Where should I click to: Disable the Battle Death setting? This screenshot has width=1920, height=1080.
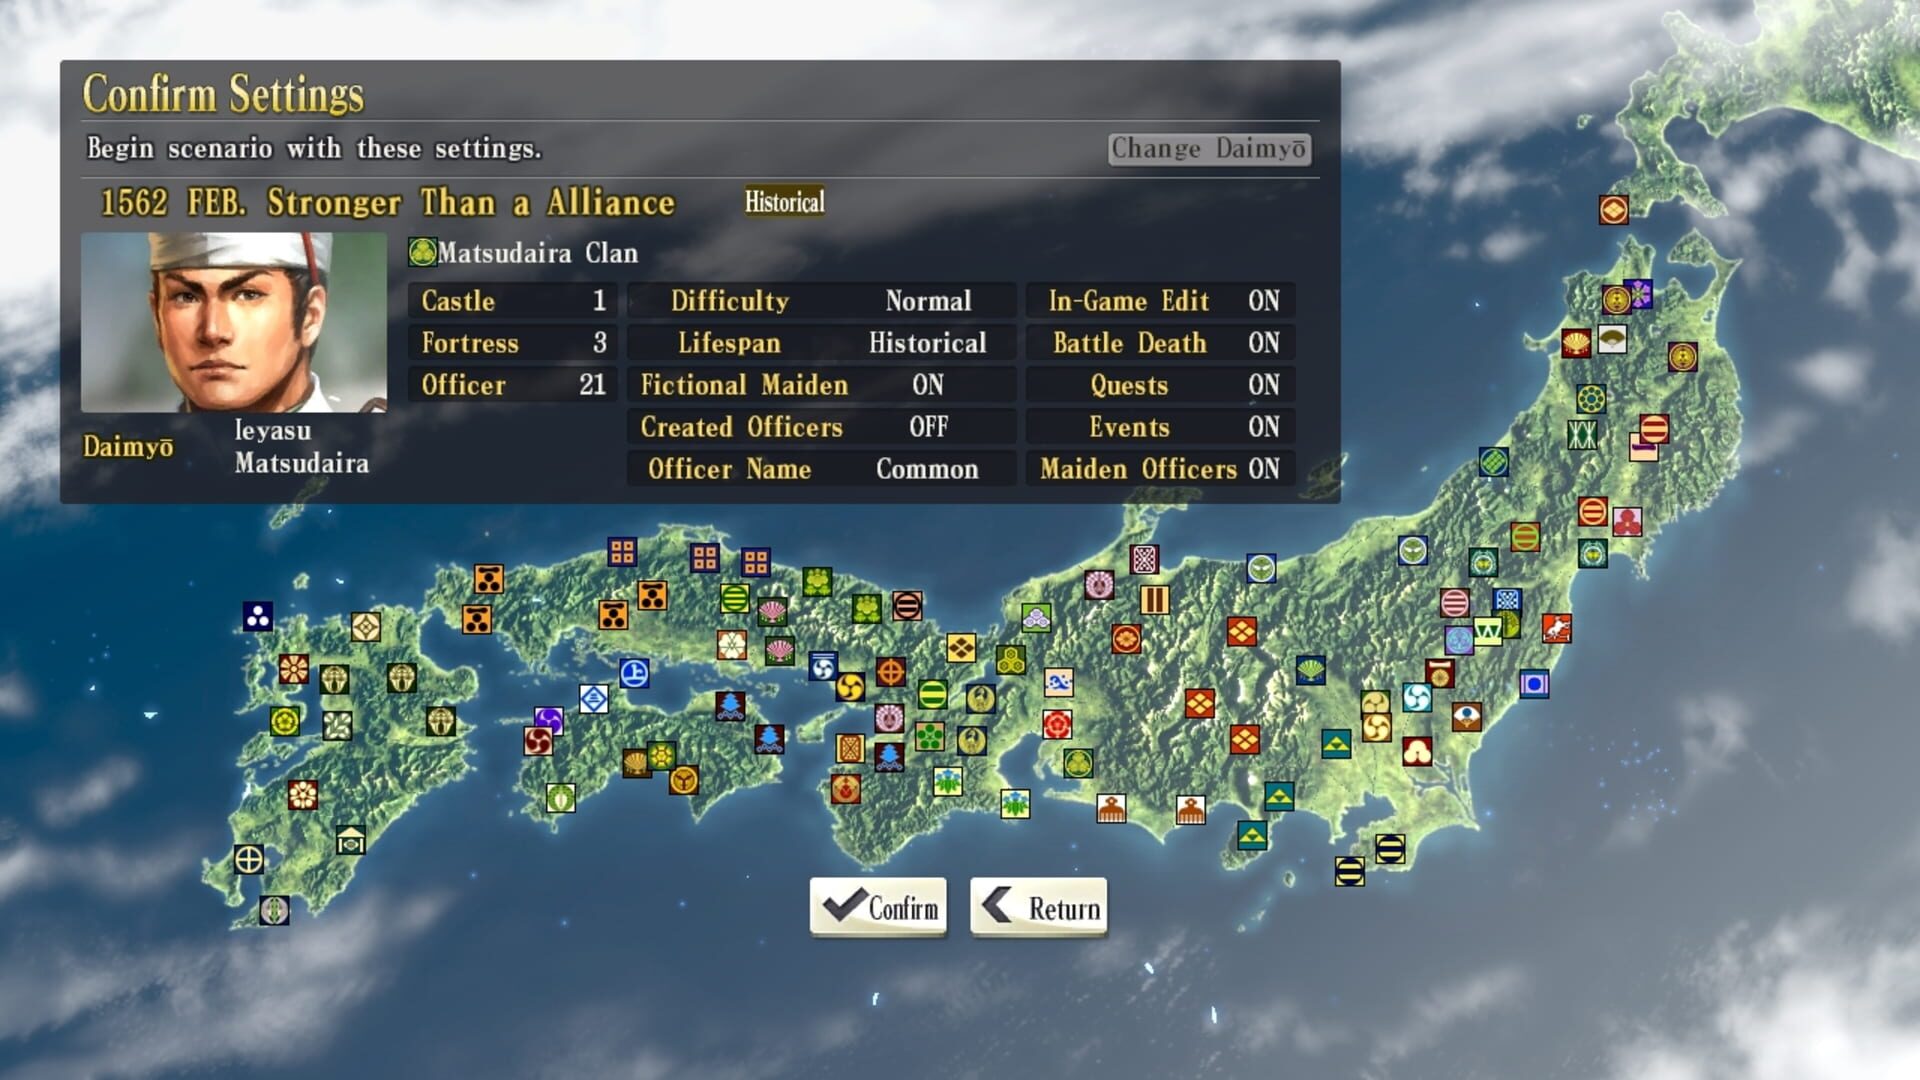pyautogui.click(x=1161, y=343)
